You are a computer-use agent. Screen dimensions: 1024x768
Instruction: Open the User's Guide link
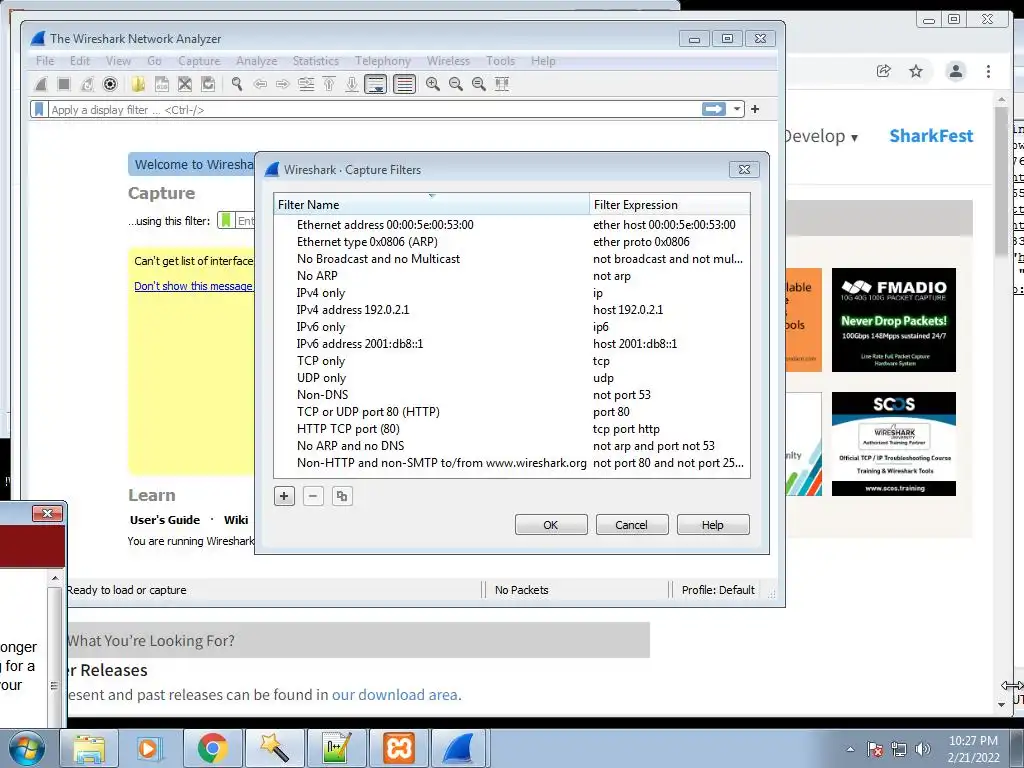coord(165,520)
